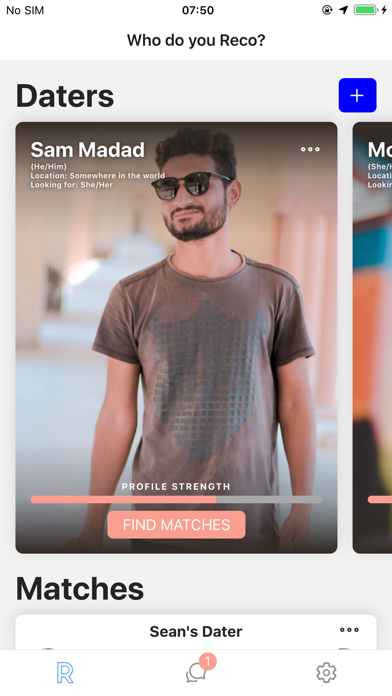Image resolution: width=392 pixels, height=696 pixels.
Task: Tap Sam Madad's profile photo card
Action: [176, 337]
